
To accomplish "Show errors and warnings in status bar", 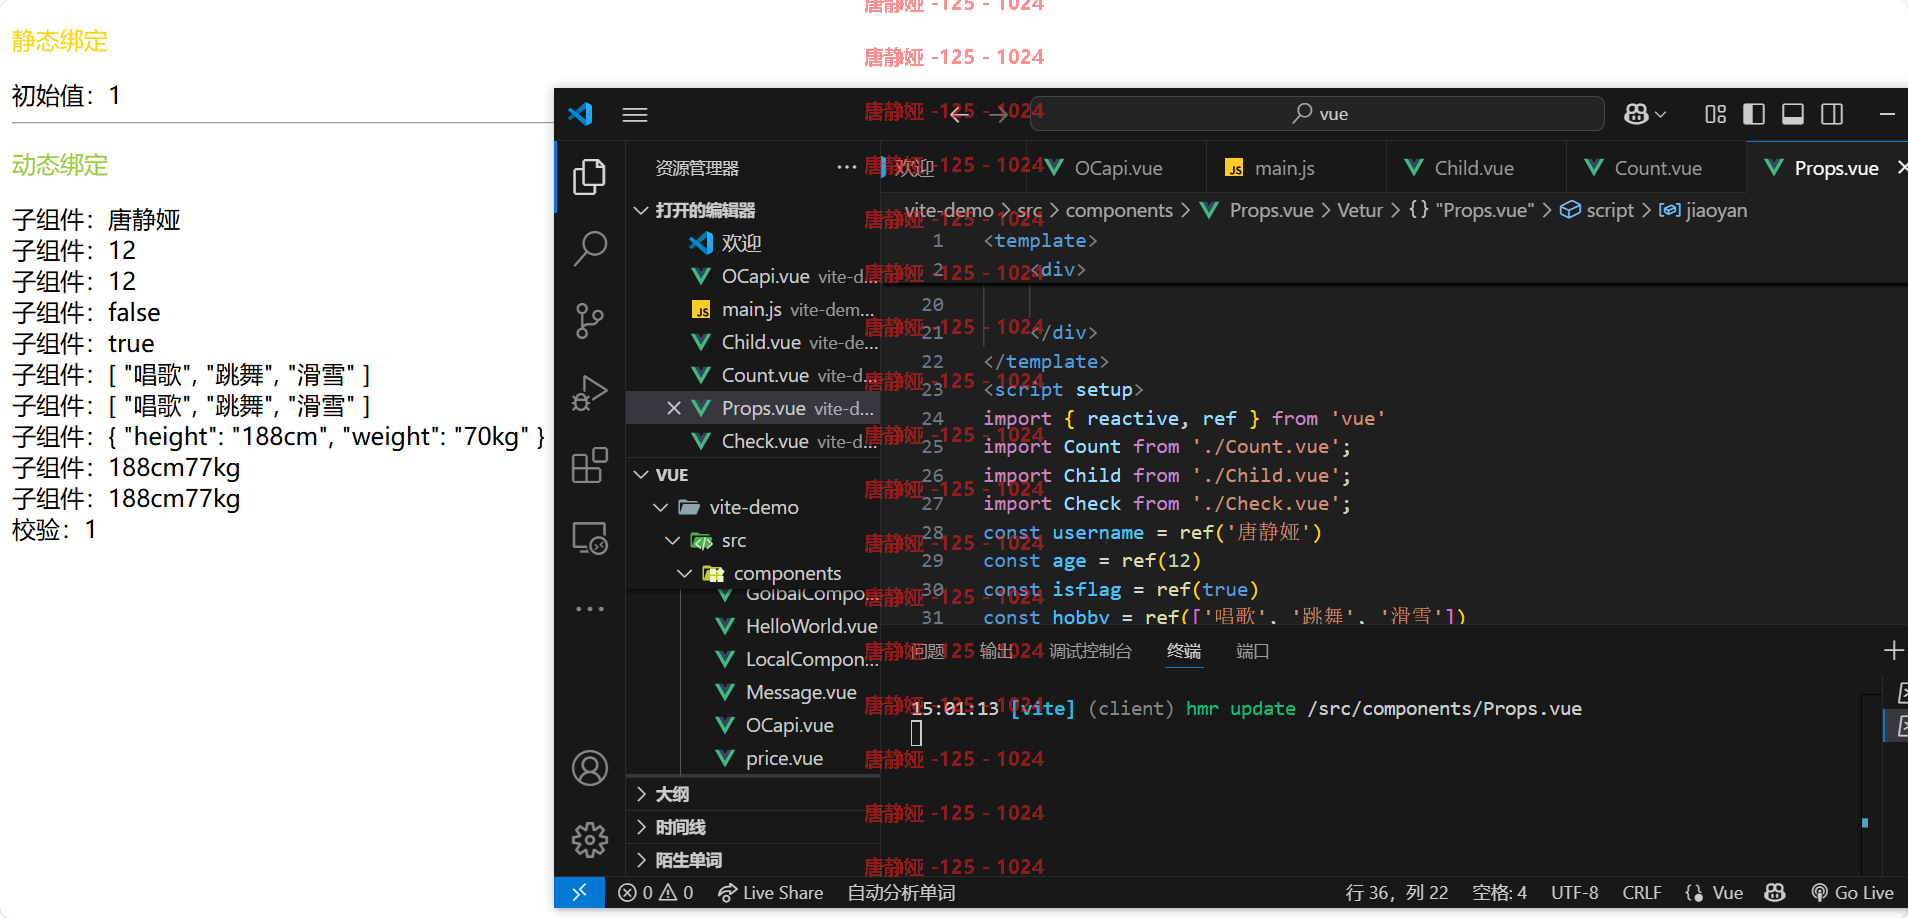I will pyautogui.click(x=656, y=892).
